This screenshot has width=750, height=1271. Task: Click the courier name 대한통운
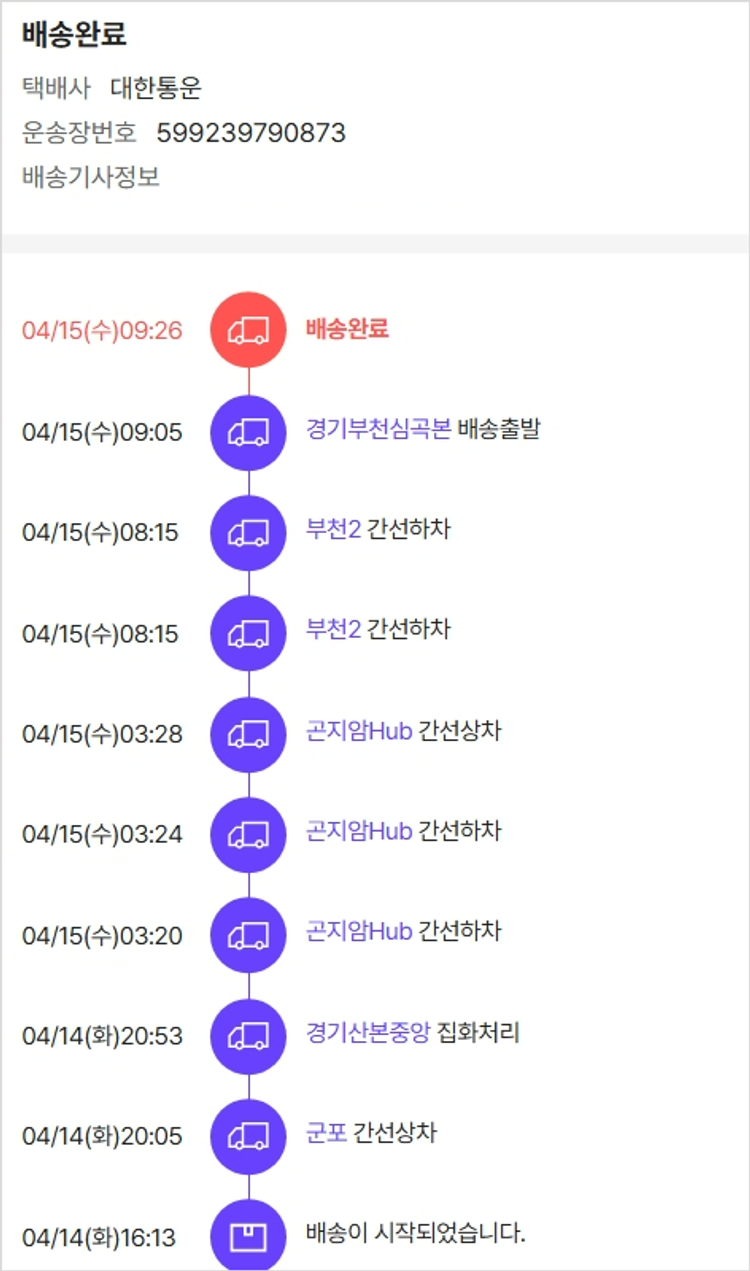point(156,88)
